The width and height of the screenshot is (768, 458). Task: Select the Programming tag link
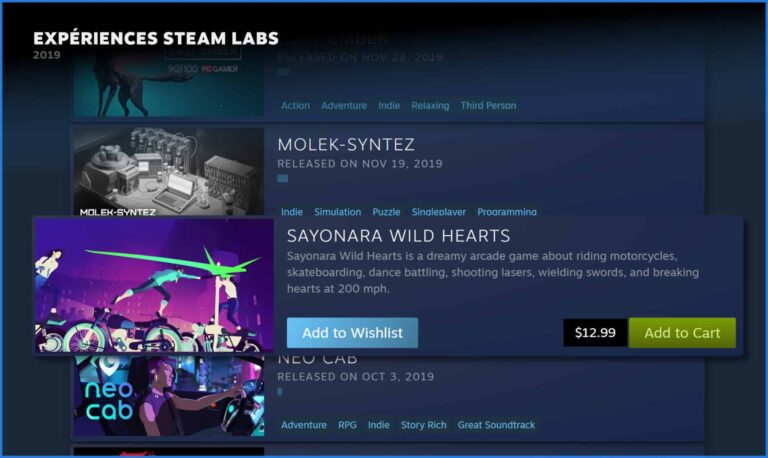[x=507, y=212]
